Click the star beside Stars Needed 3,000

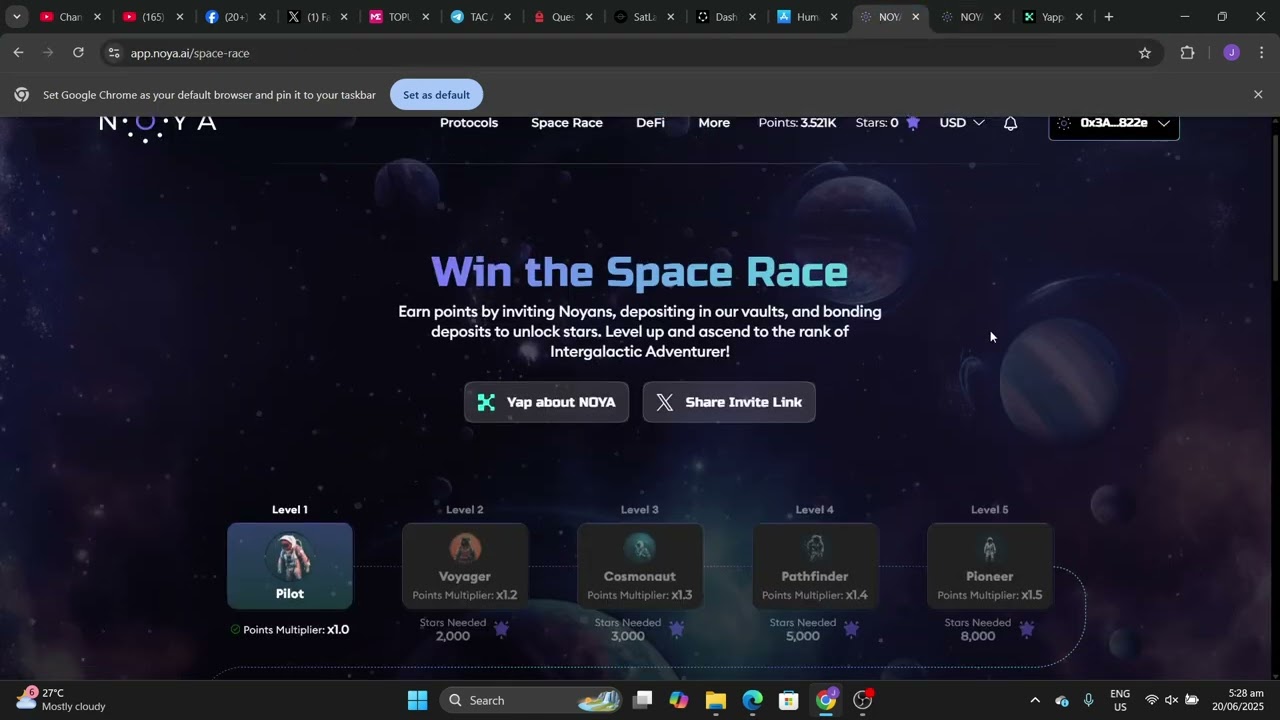(676, 629)
